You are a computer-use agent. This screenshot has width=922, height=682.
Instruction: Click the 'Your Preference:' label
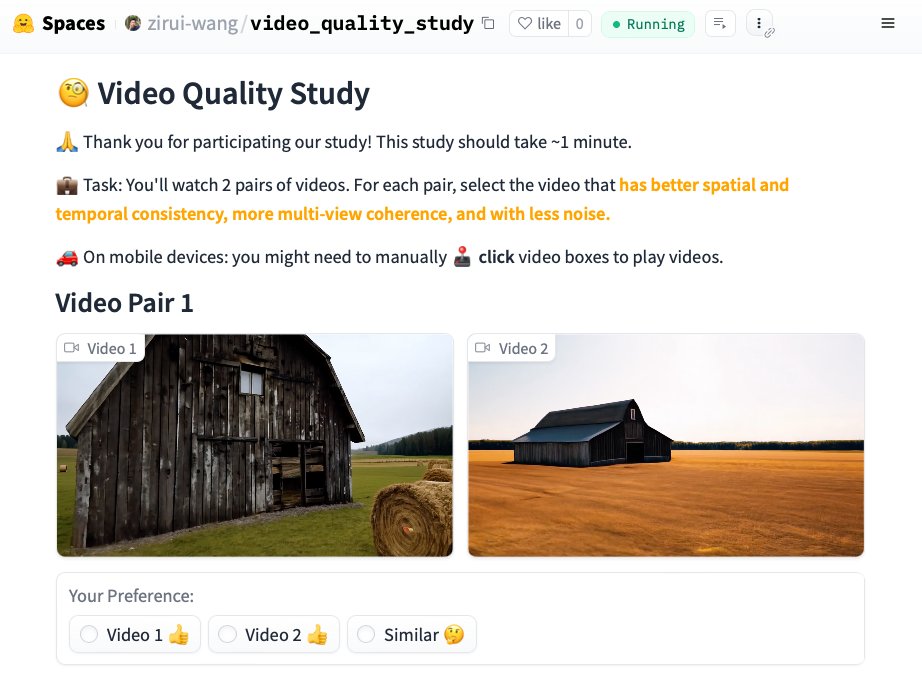pos(131,596)
